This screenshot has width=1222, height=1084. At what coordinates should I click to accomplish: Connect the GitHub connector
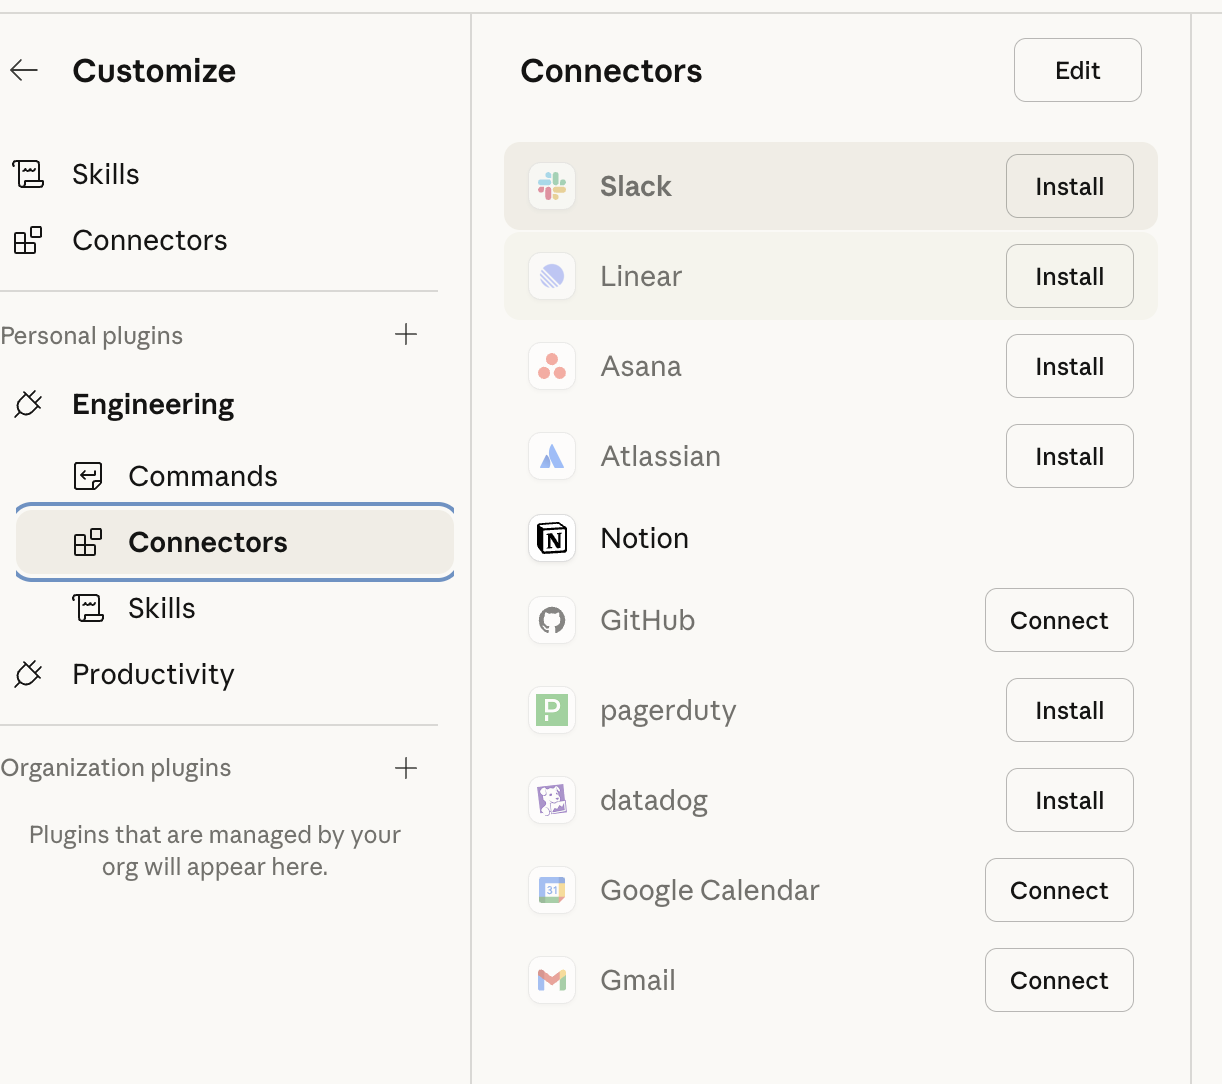1059,620
